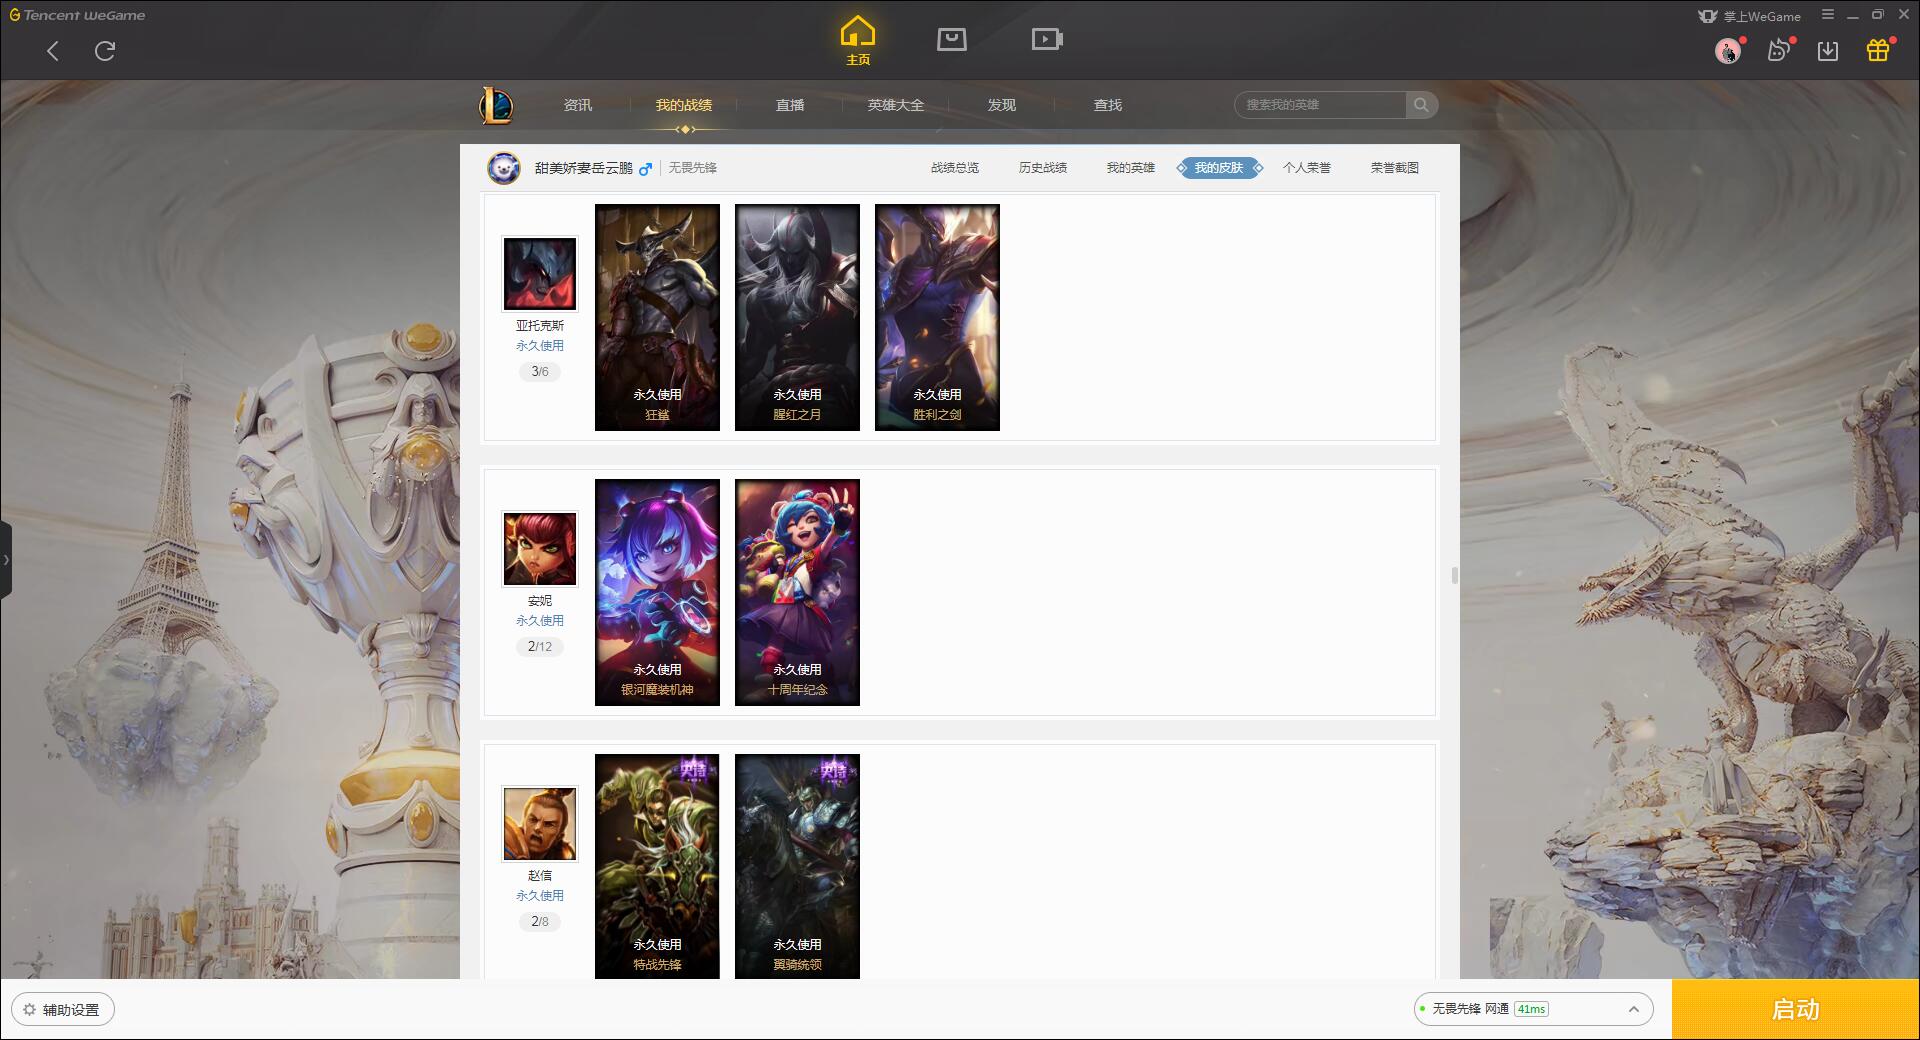Click the 2/12 skin count badge
Screen dimensions: 1920x1040
(540, 647)
